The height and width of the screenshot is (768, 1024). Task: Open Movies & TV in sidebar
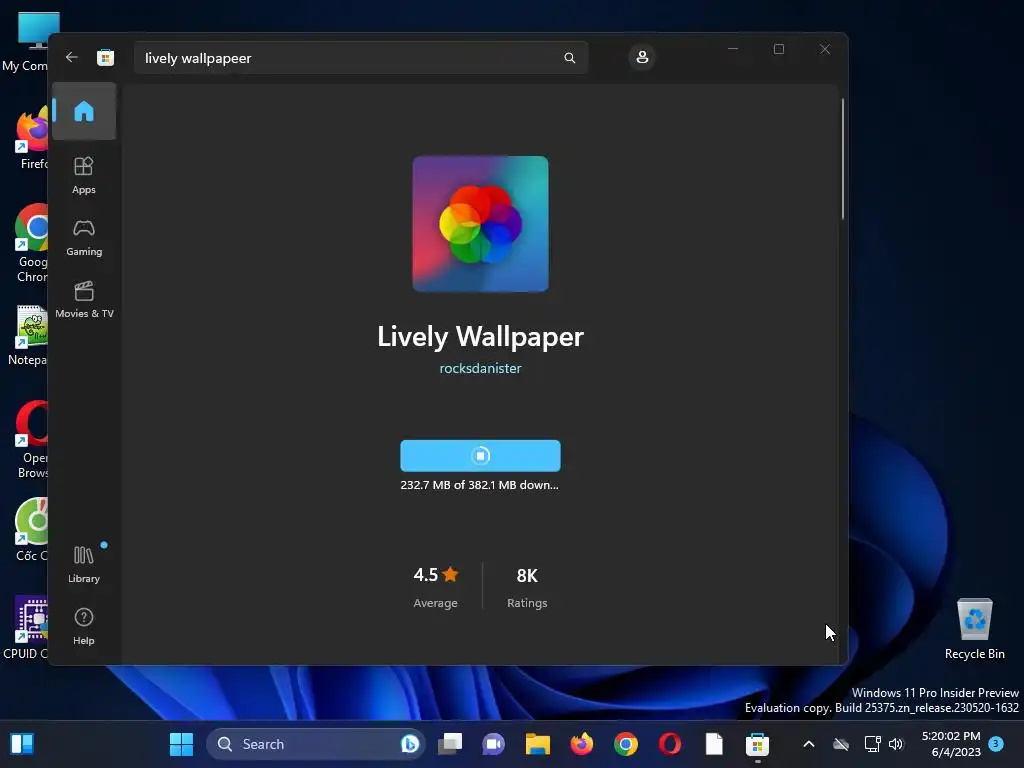[x=84, y=299]
